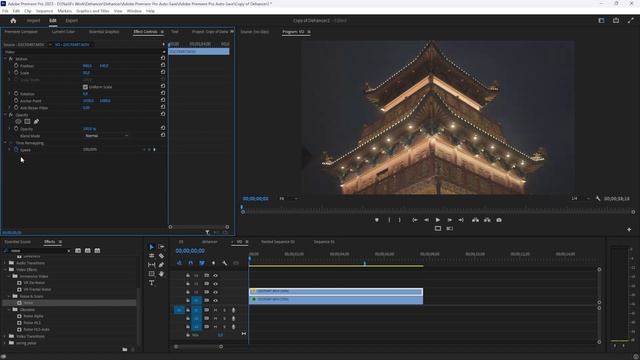Click Mark Out in Program monitor
The height and width of the screenshot is (360, 640).
(x=400, y=220)
